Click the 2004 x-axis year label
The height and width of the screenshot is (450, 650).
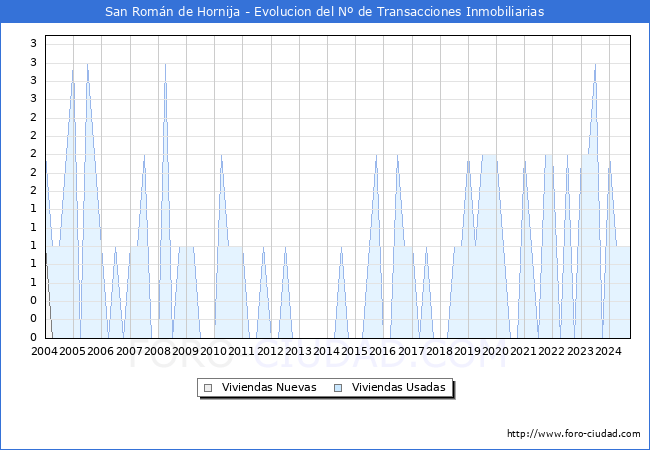pyautogui.click(x=44, y=351)
